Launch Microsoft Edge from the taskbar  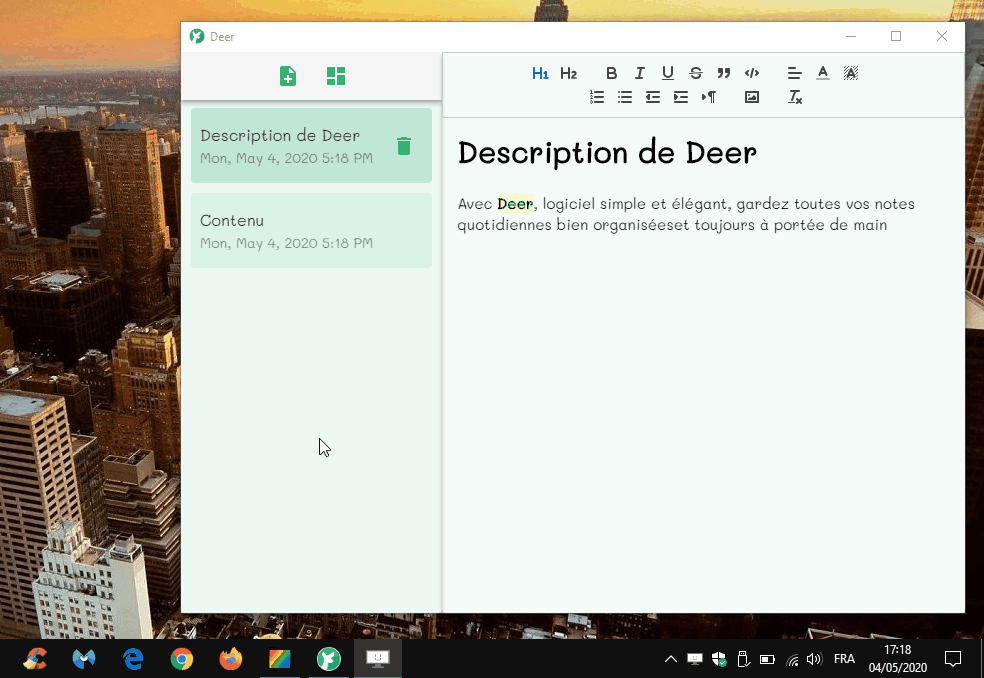(x=133, y=659)
